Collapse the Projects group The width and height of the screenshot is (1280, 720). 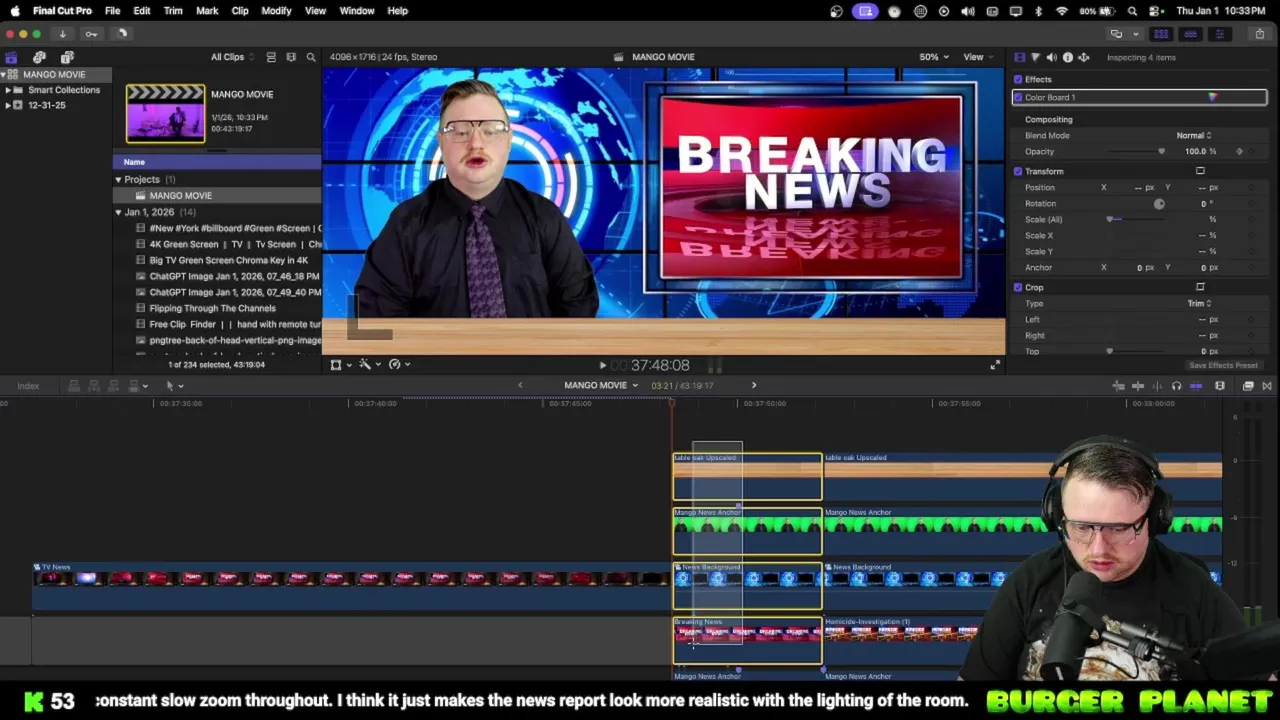[x=118, y=179]
